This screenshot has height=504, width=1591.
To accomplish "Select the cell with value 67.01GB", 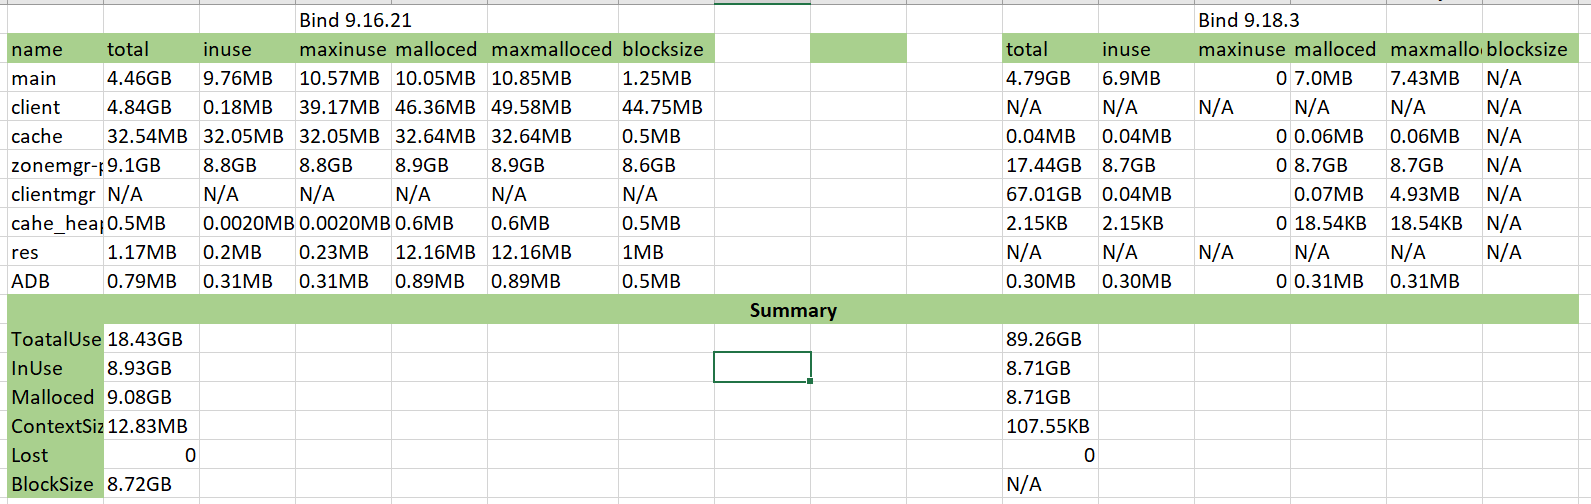I will coord(1050,194).
